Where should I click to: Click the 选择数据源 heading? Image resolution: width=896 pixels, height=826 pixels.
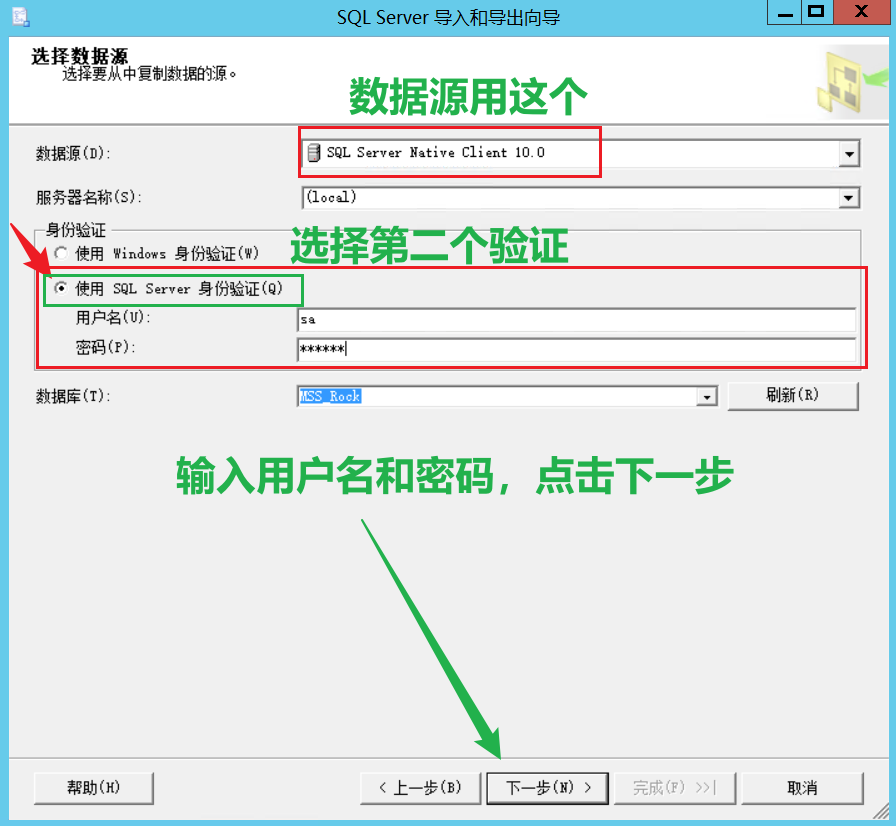pos(79,56)
